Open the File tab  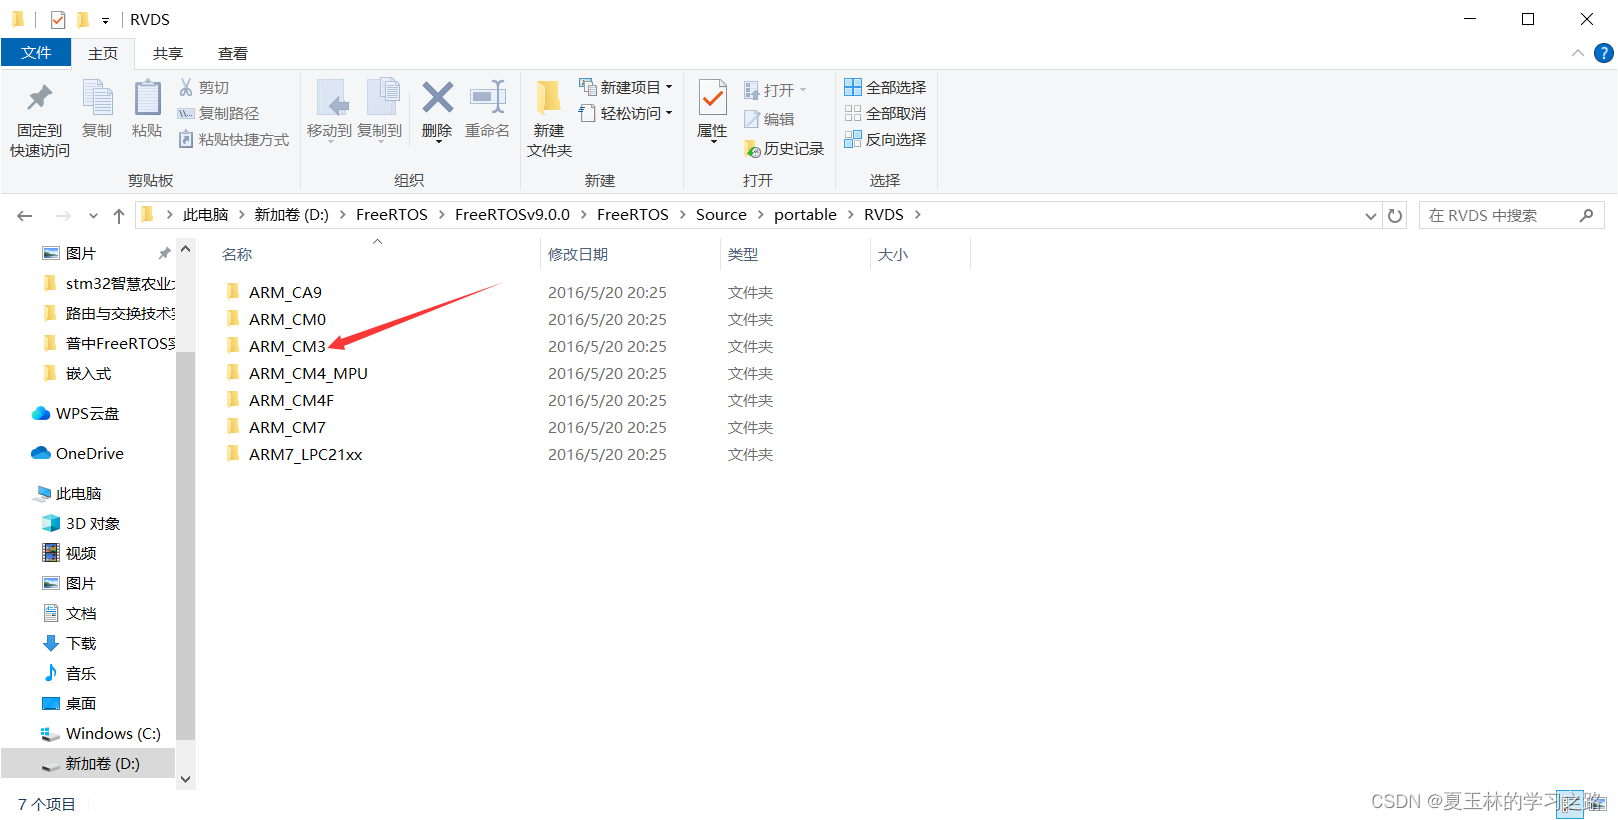click(x=36, y=53)
